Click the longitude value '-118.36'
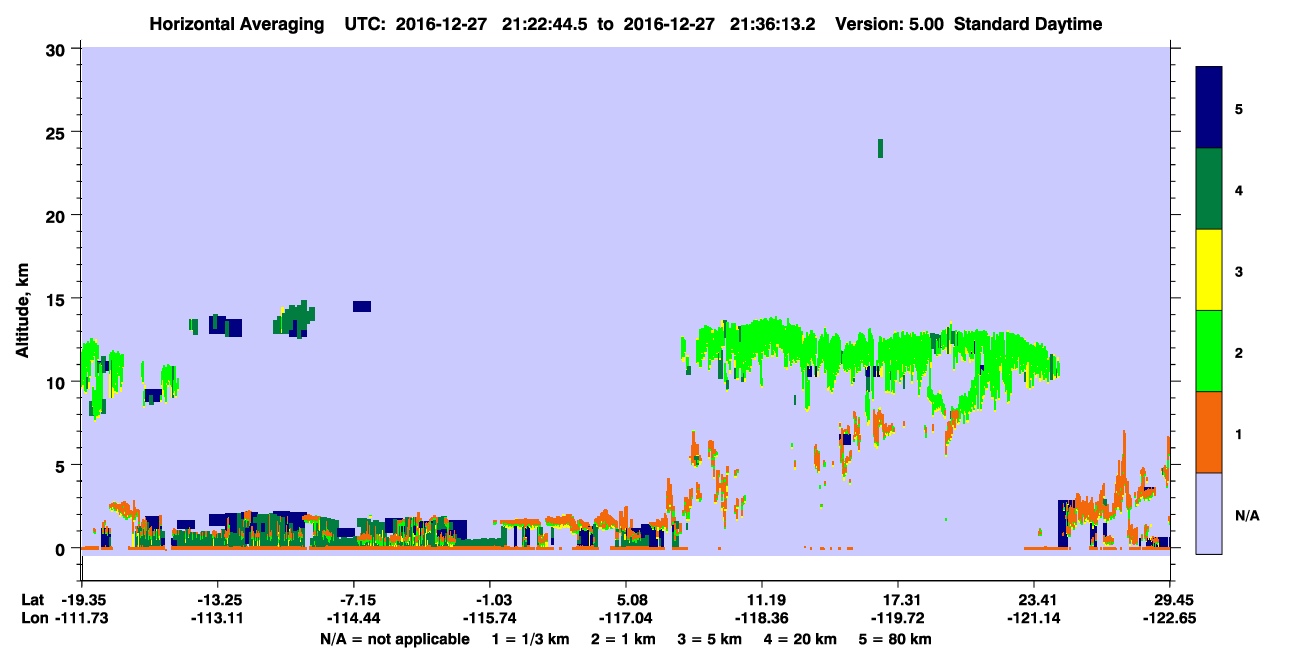This screenshot has height=667, width=1300. pos(762,618)
